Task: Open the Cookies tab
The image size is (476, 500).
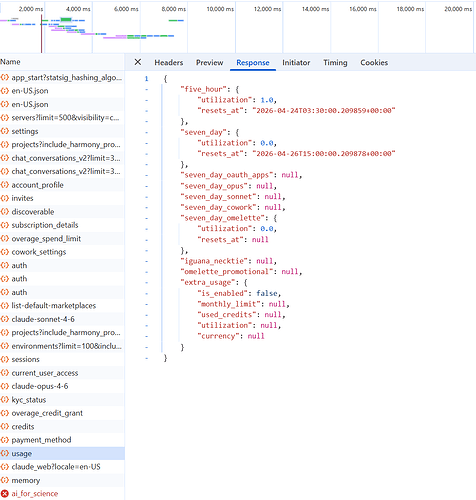Action: pyautogui.click(x=374, y=63)
